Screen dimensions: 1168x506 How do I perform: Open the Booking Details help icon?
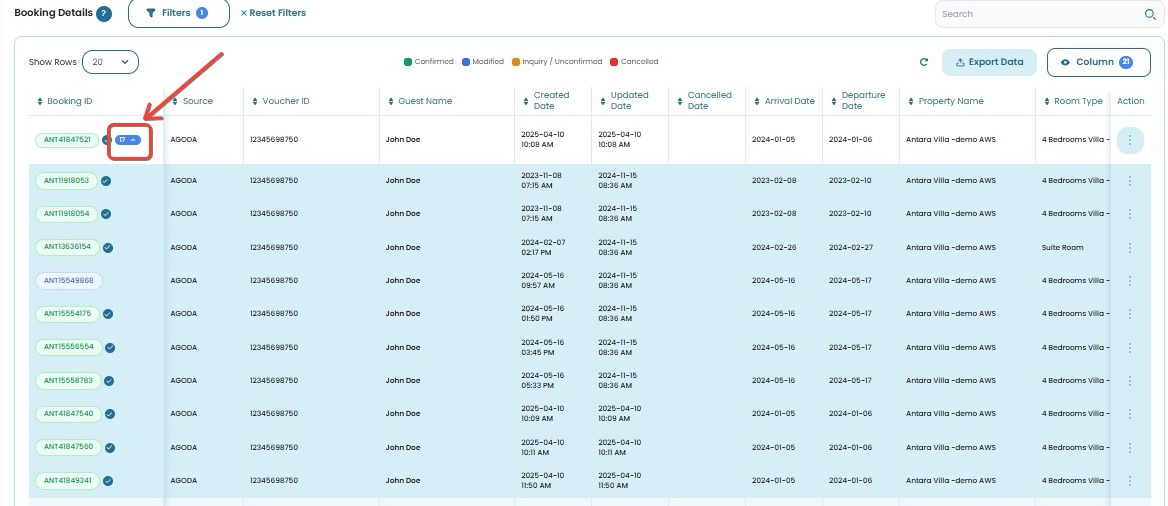104,13
